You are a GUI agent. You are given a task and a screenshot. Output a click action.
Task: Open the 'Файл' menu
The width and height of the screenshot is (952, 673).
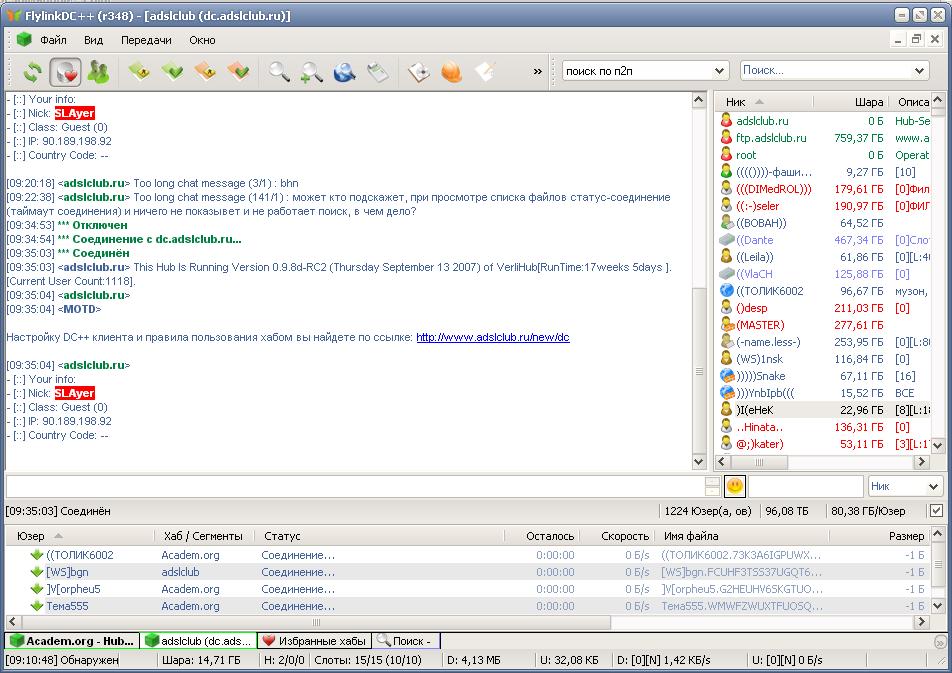click(x=53, y=40)
